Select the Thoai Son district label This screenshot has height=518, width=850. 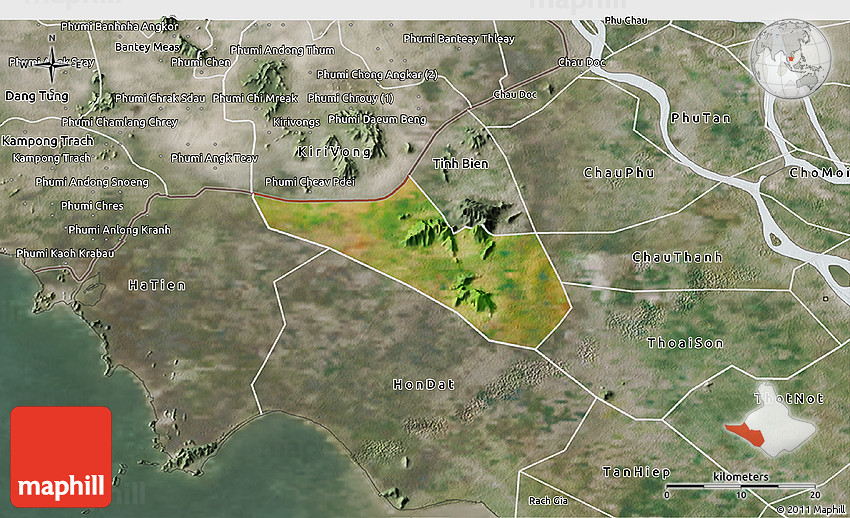685,343
